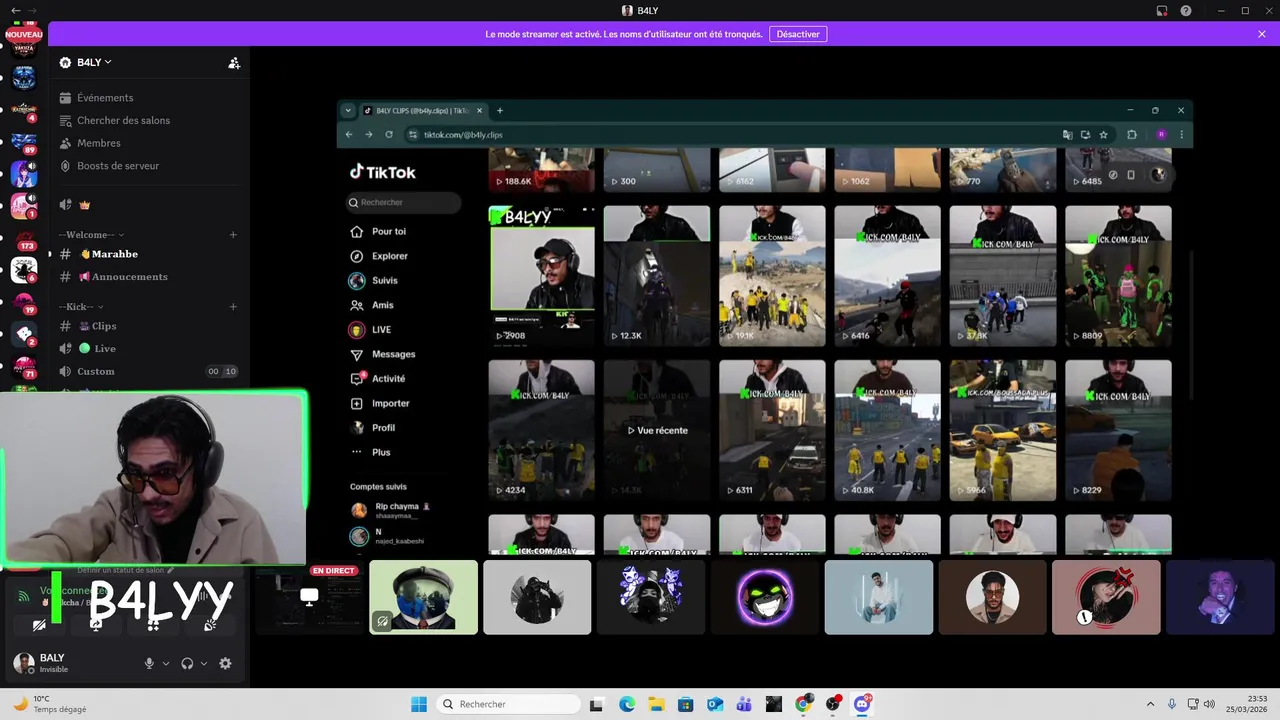Add a channel to --Welcome-- category
The image size is (1280, 720).
tap(233, 235)
